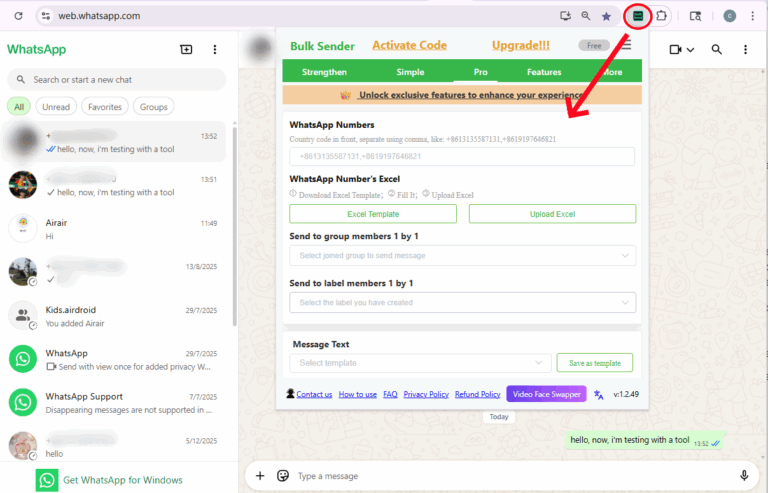
Task: Open the Features tab
Action: (x=544, y=72)
